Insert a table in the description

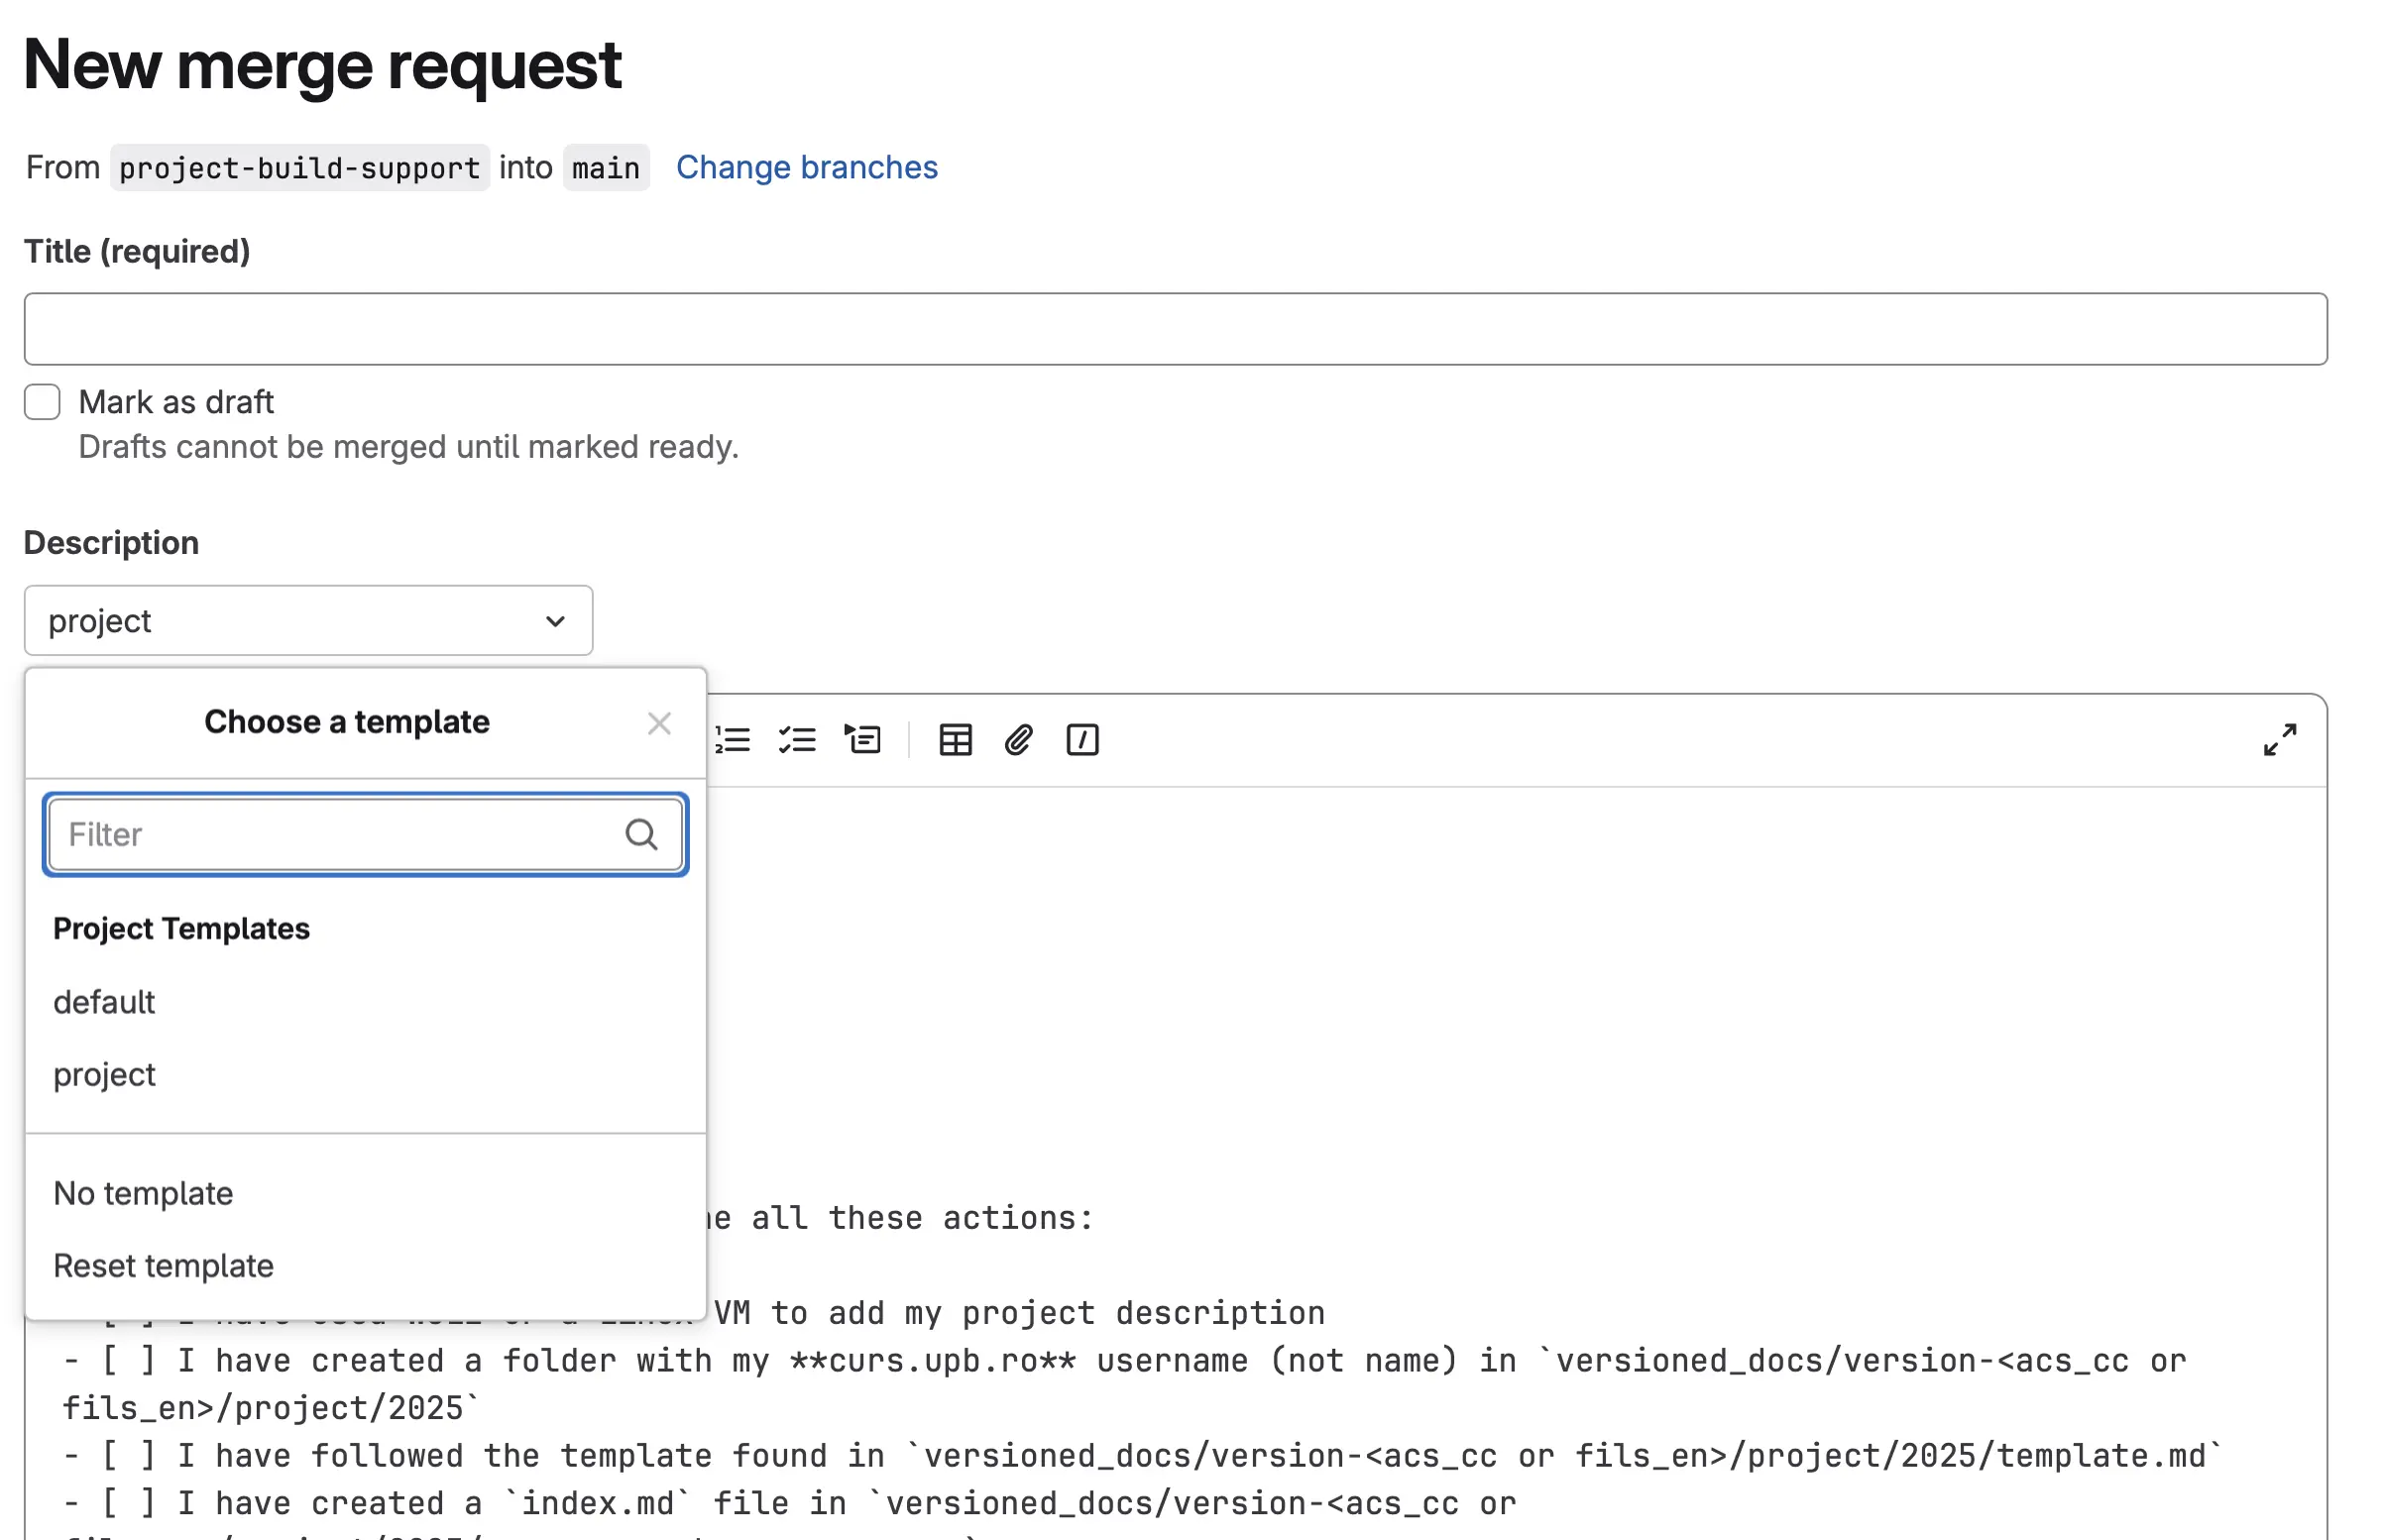point(955,740)
